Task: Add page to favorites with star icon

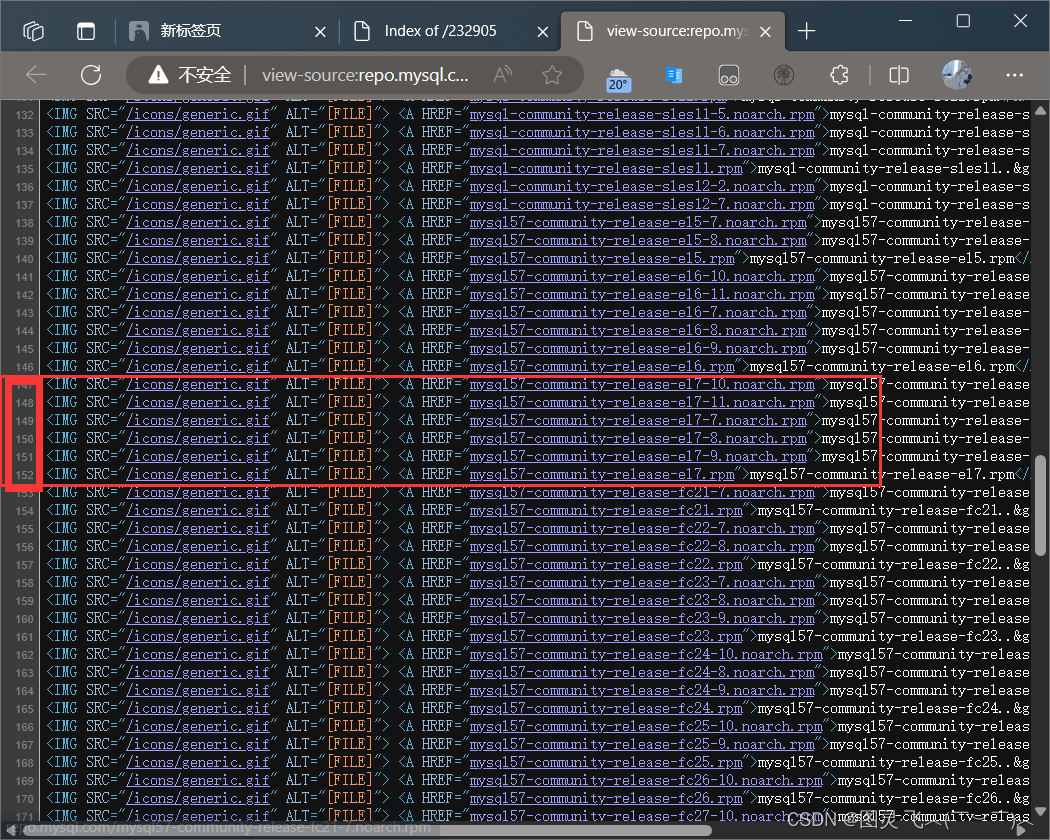Action: [x=552, y=74]
